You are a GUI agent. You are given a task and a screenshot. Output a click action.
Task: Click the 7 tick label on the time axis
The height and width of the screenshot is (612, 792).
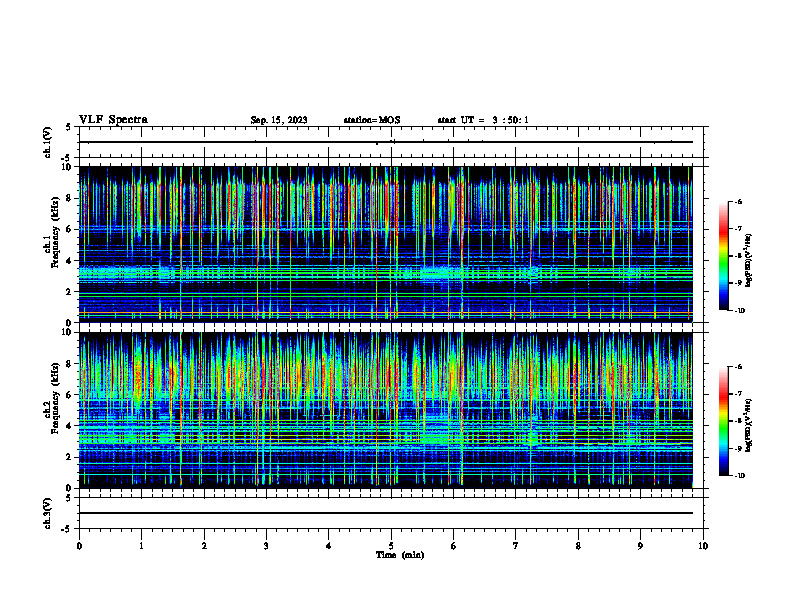(x=516, y=546)
